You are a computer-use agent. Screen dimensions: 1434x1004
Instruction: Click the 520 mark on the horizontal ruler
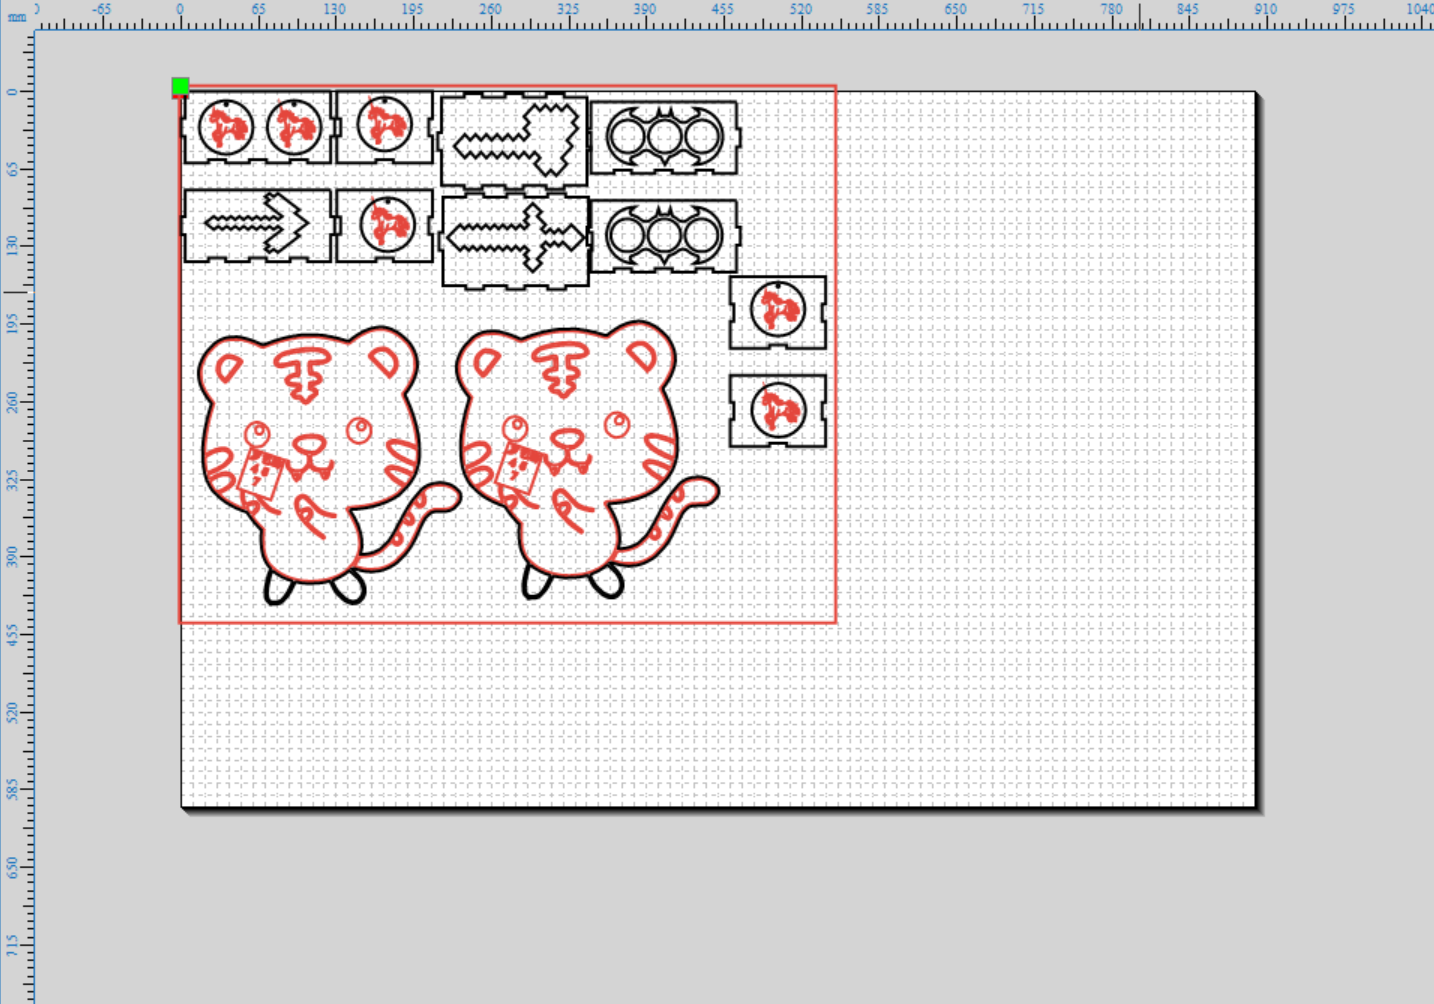click(800, 9)
